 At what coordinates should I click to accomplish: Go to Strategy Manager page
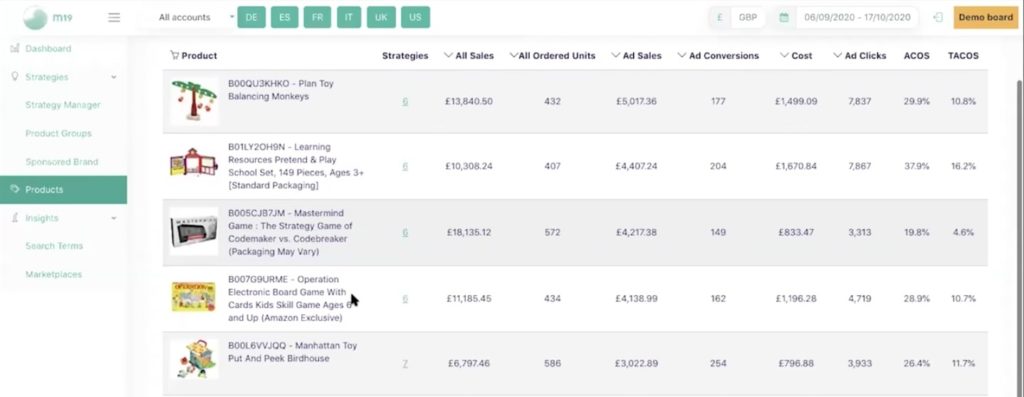pos(63,105)
